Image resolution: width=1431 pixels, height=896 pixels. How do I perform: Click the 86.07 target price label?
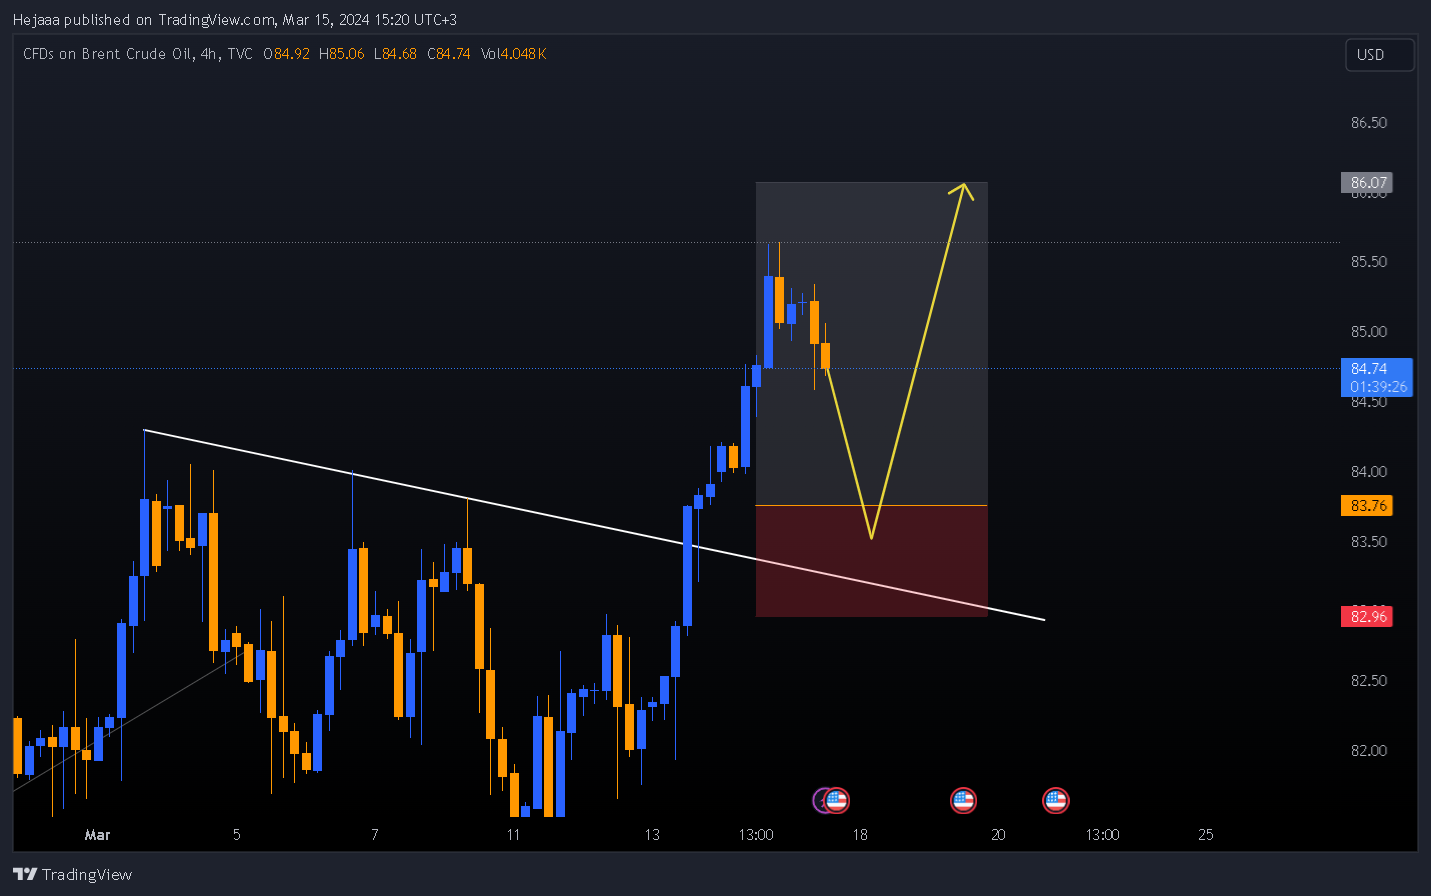(x=1367, y=182)
